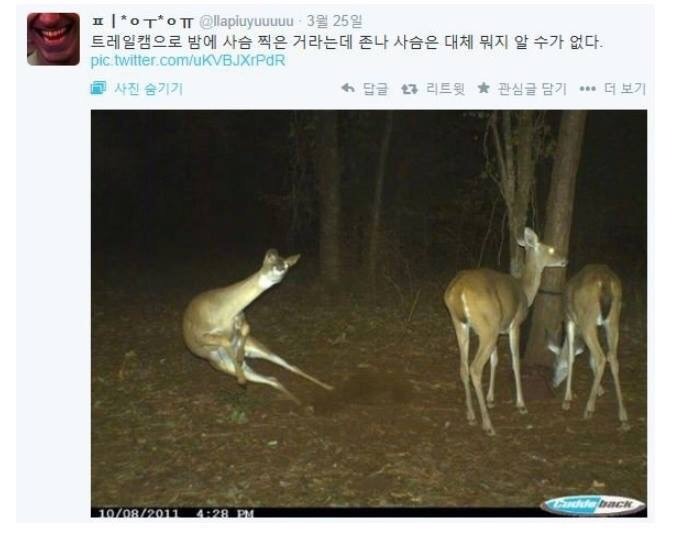Open the user's smiling avatar

pos(53,39)
